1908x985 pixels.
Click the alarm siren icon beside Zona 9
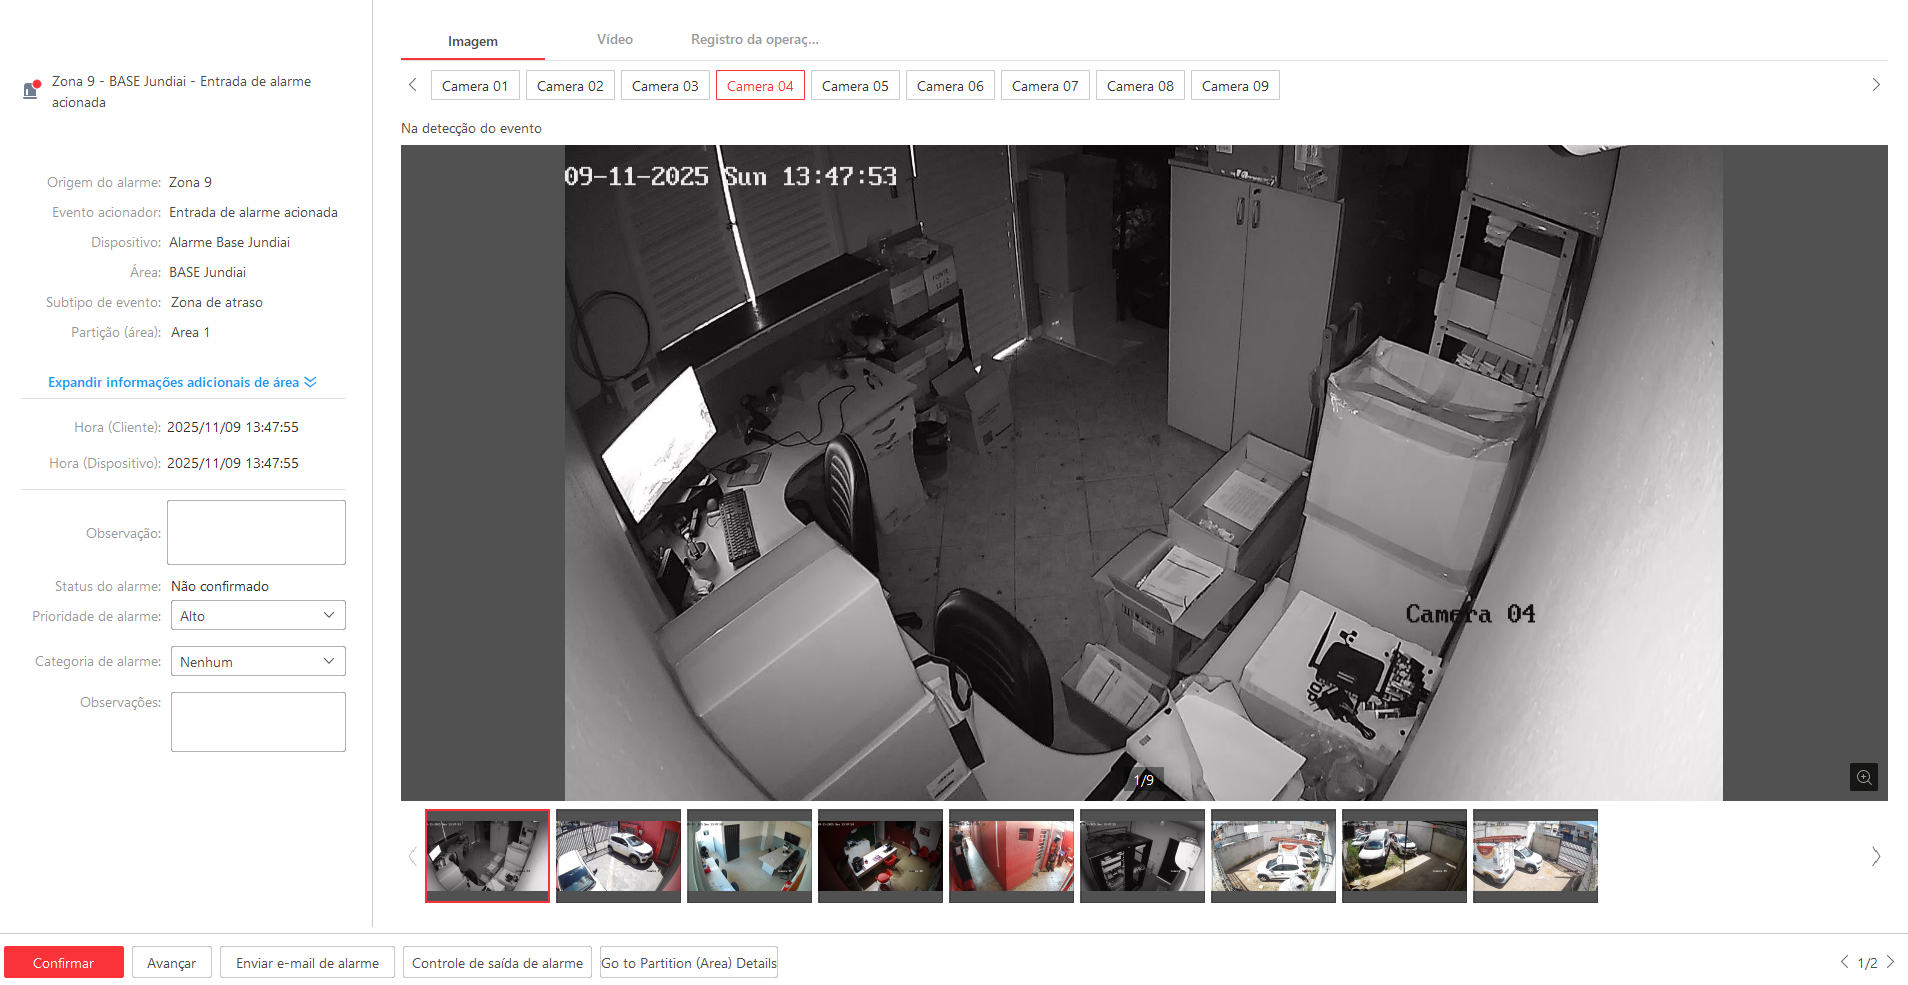(31, 90)
